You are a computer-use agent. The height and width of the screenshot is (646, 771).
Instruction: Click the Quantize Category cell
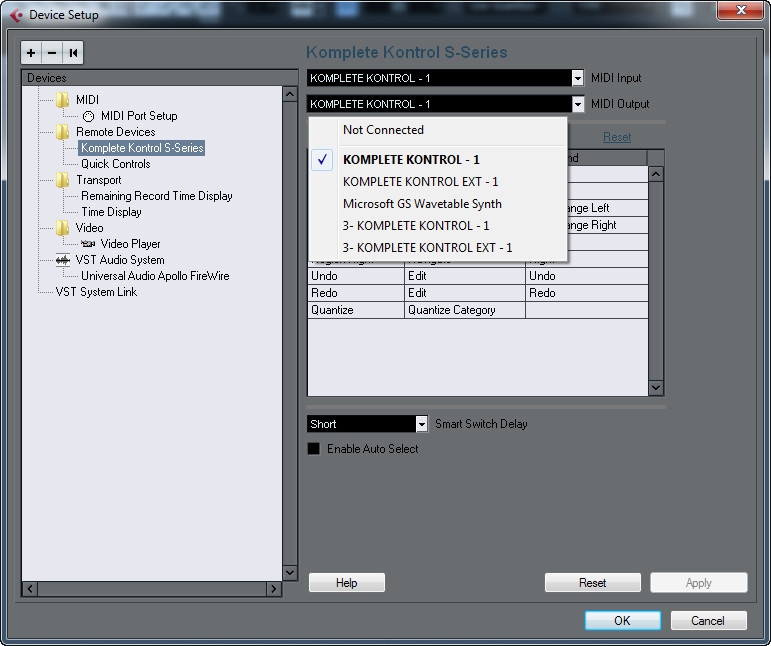(x=465, y=310)
